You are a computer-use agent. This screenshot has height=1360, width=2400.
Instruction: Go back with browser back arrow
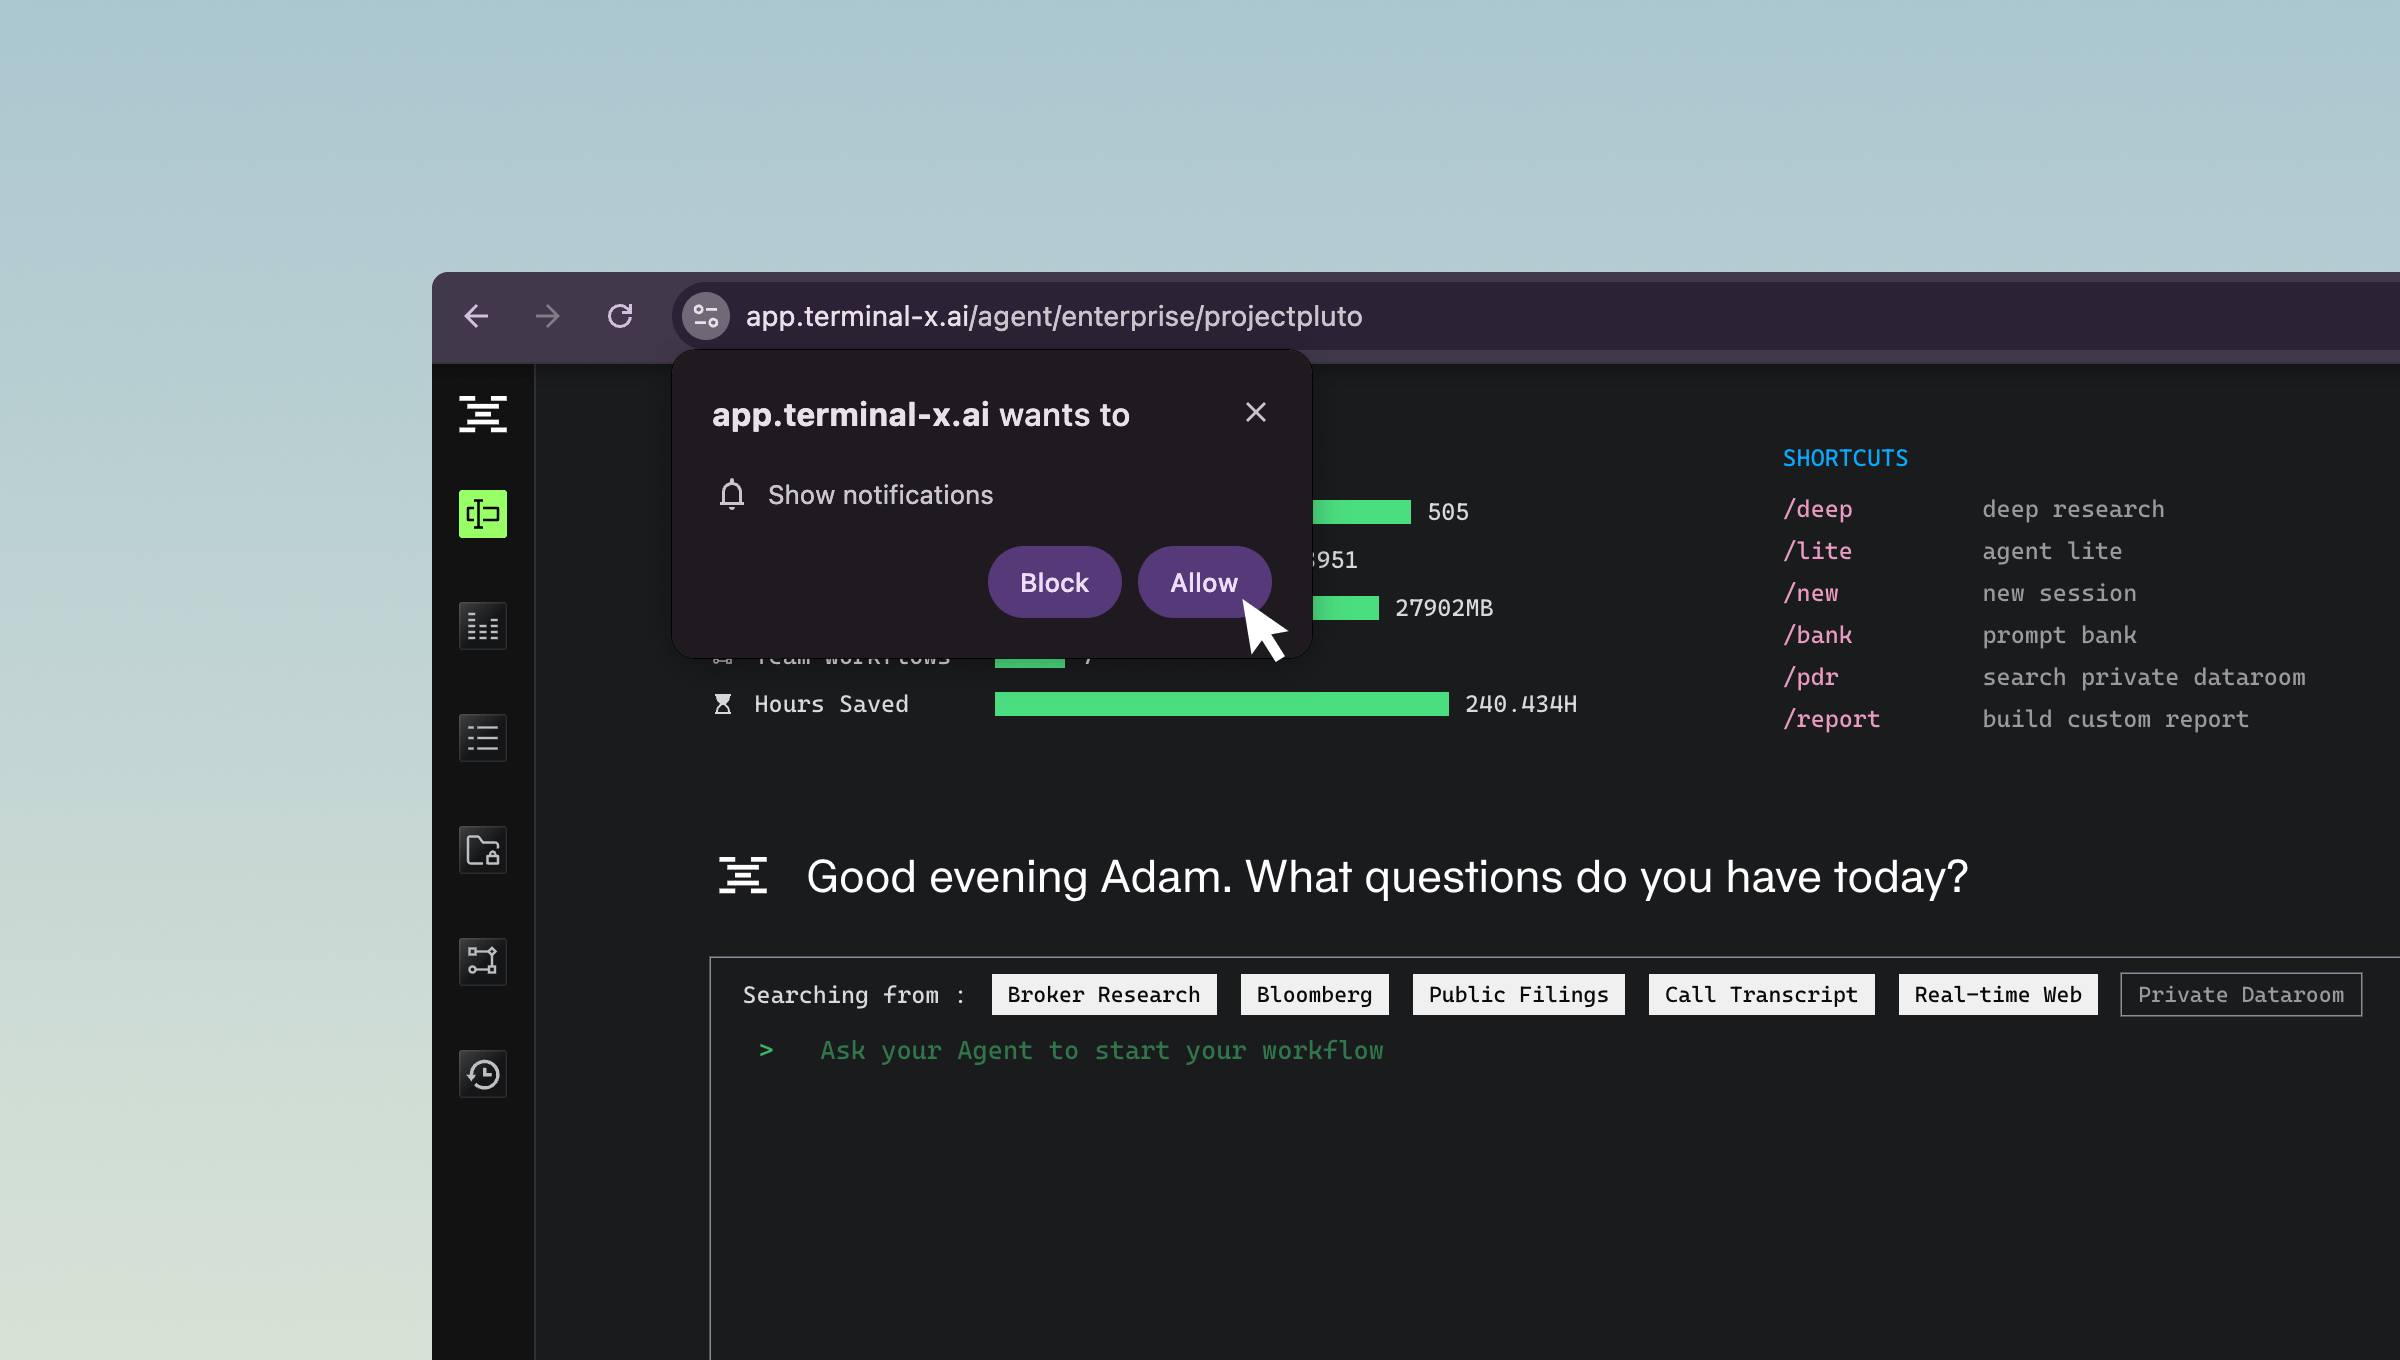coord(477,316)
